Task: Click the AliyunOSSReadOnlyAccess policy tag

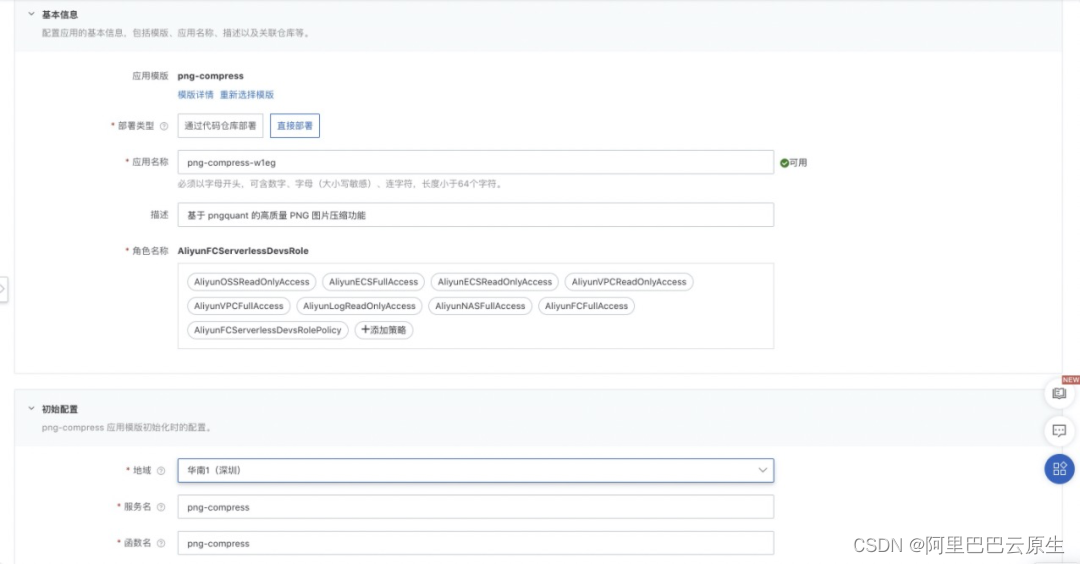Action: point(251,282)
